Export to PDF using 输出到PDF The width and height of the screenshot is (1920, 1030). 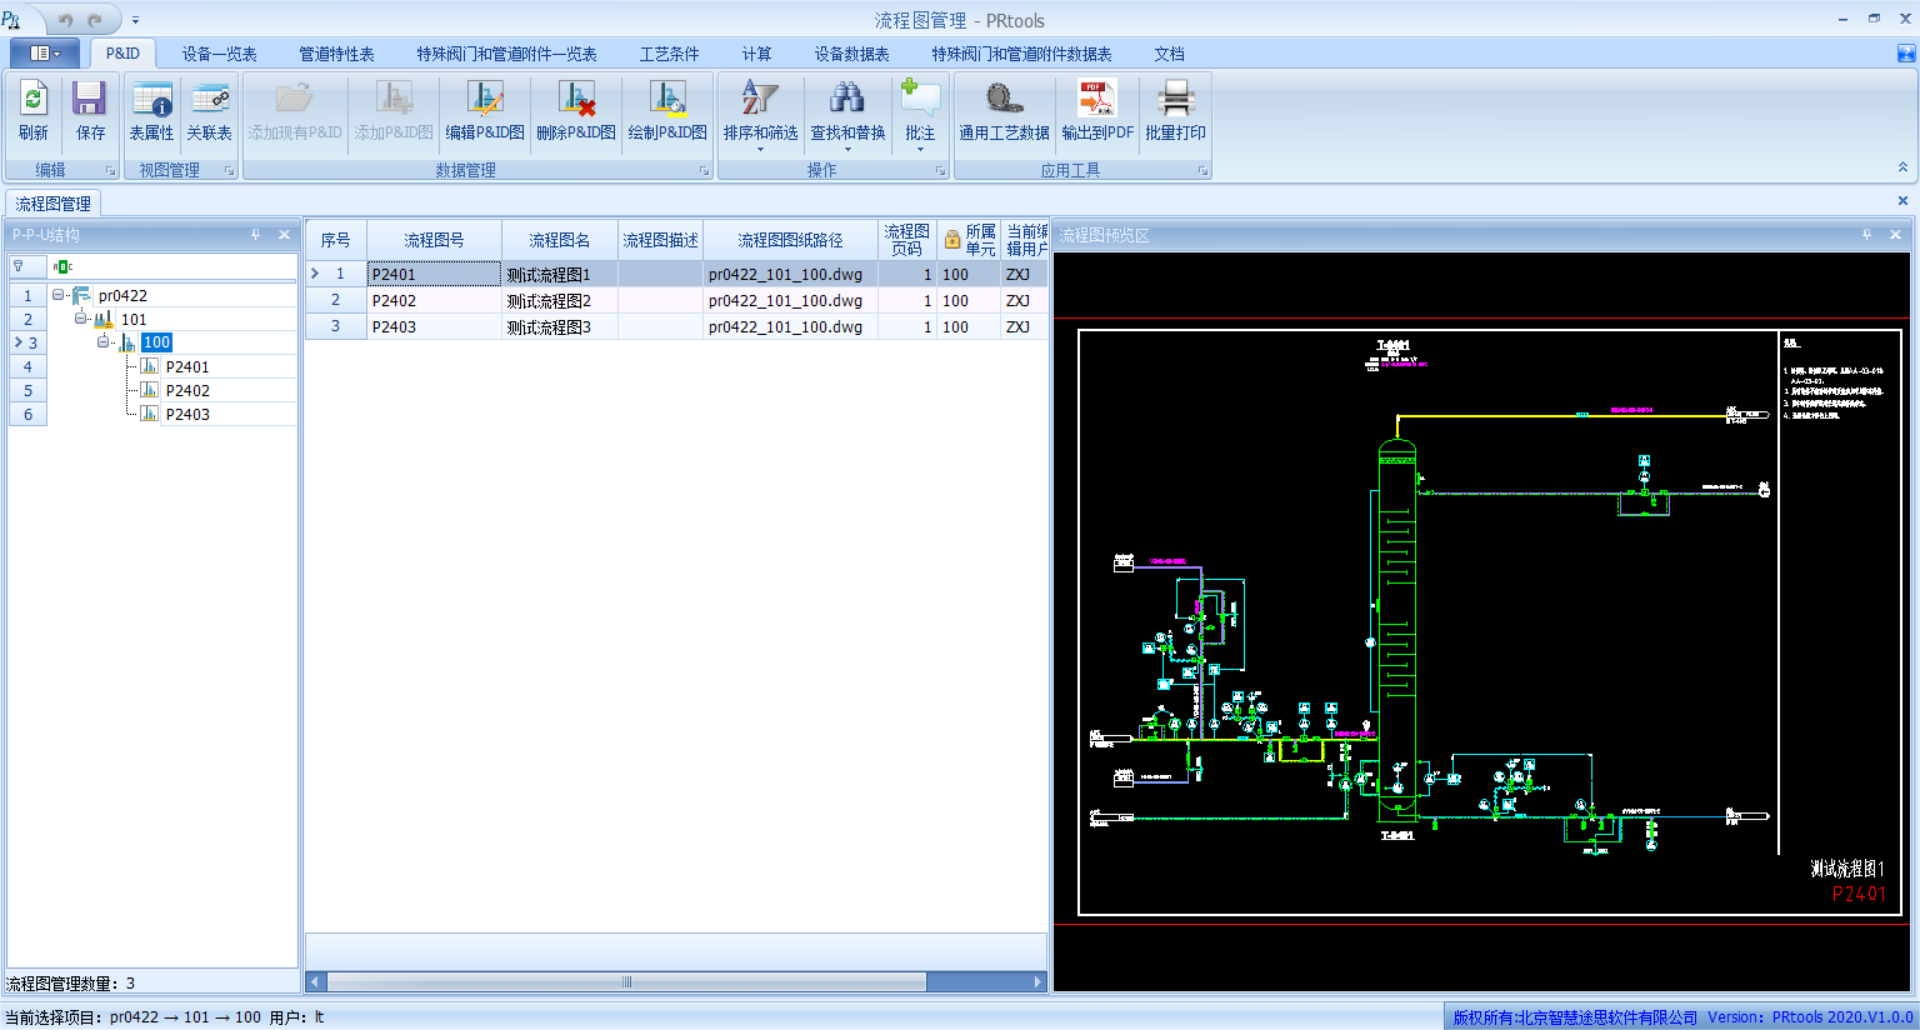click(x=1097, y=100)
